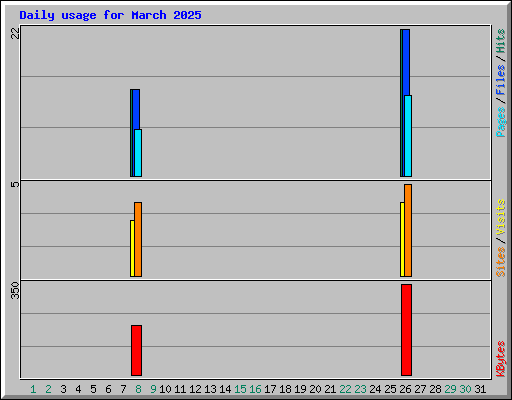Click the day 8 blue Files bar
This screenshot has width=512, height=400.
(136, 109)
